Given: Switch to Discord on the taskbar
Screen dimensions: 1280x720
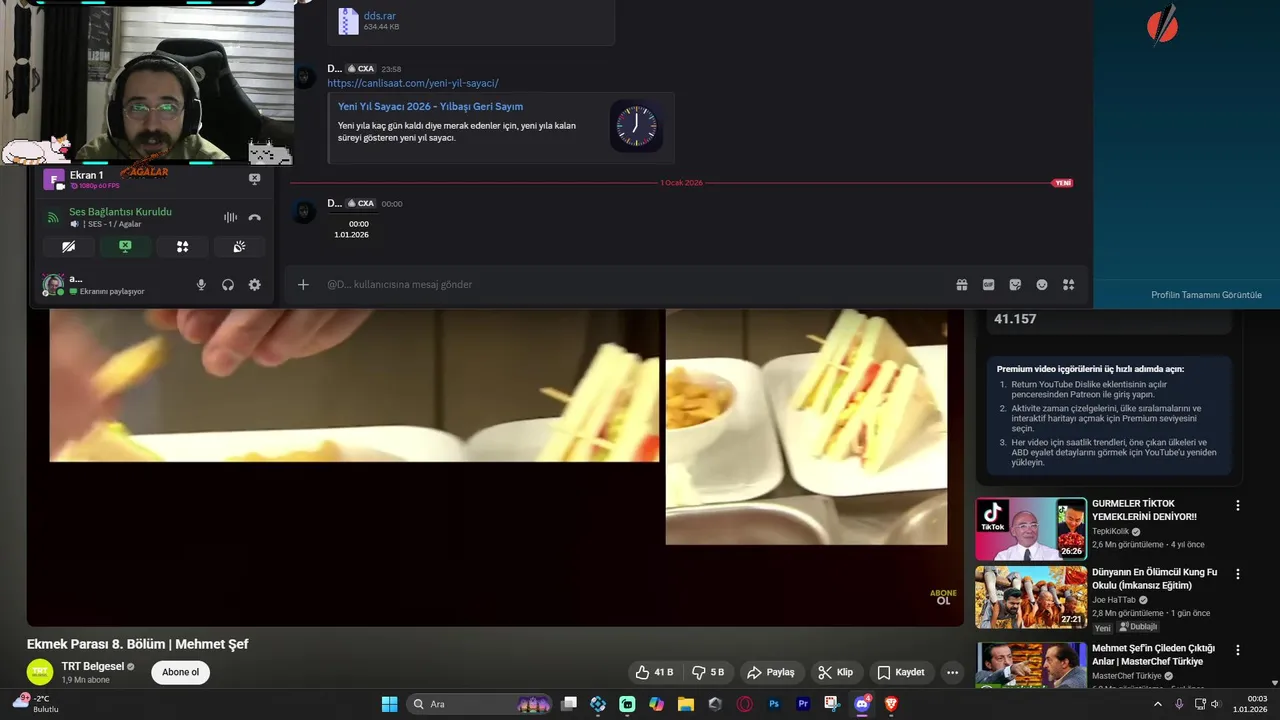Looking at the screenshot, I should click(x=862, y=704).
